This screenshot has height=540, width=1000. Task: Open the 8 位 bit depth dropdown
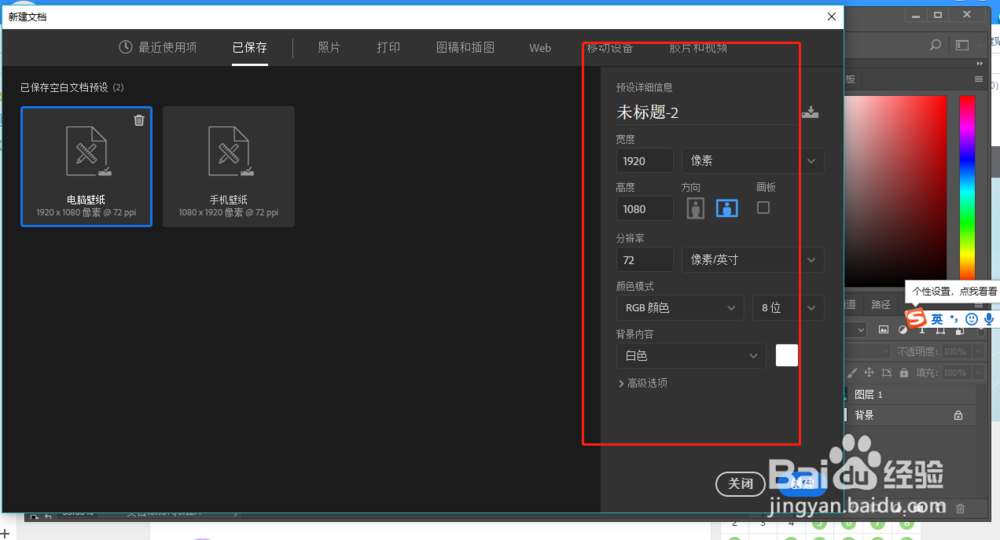[x=788, y=308]
